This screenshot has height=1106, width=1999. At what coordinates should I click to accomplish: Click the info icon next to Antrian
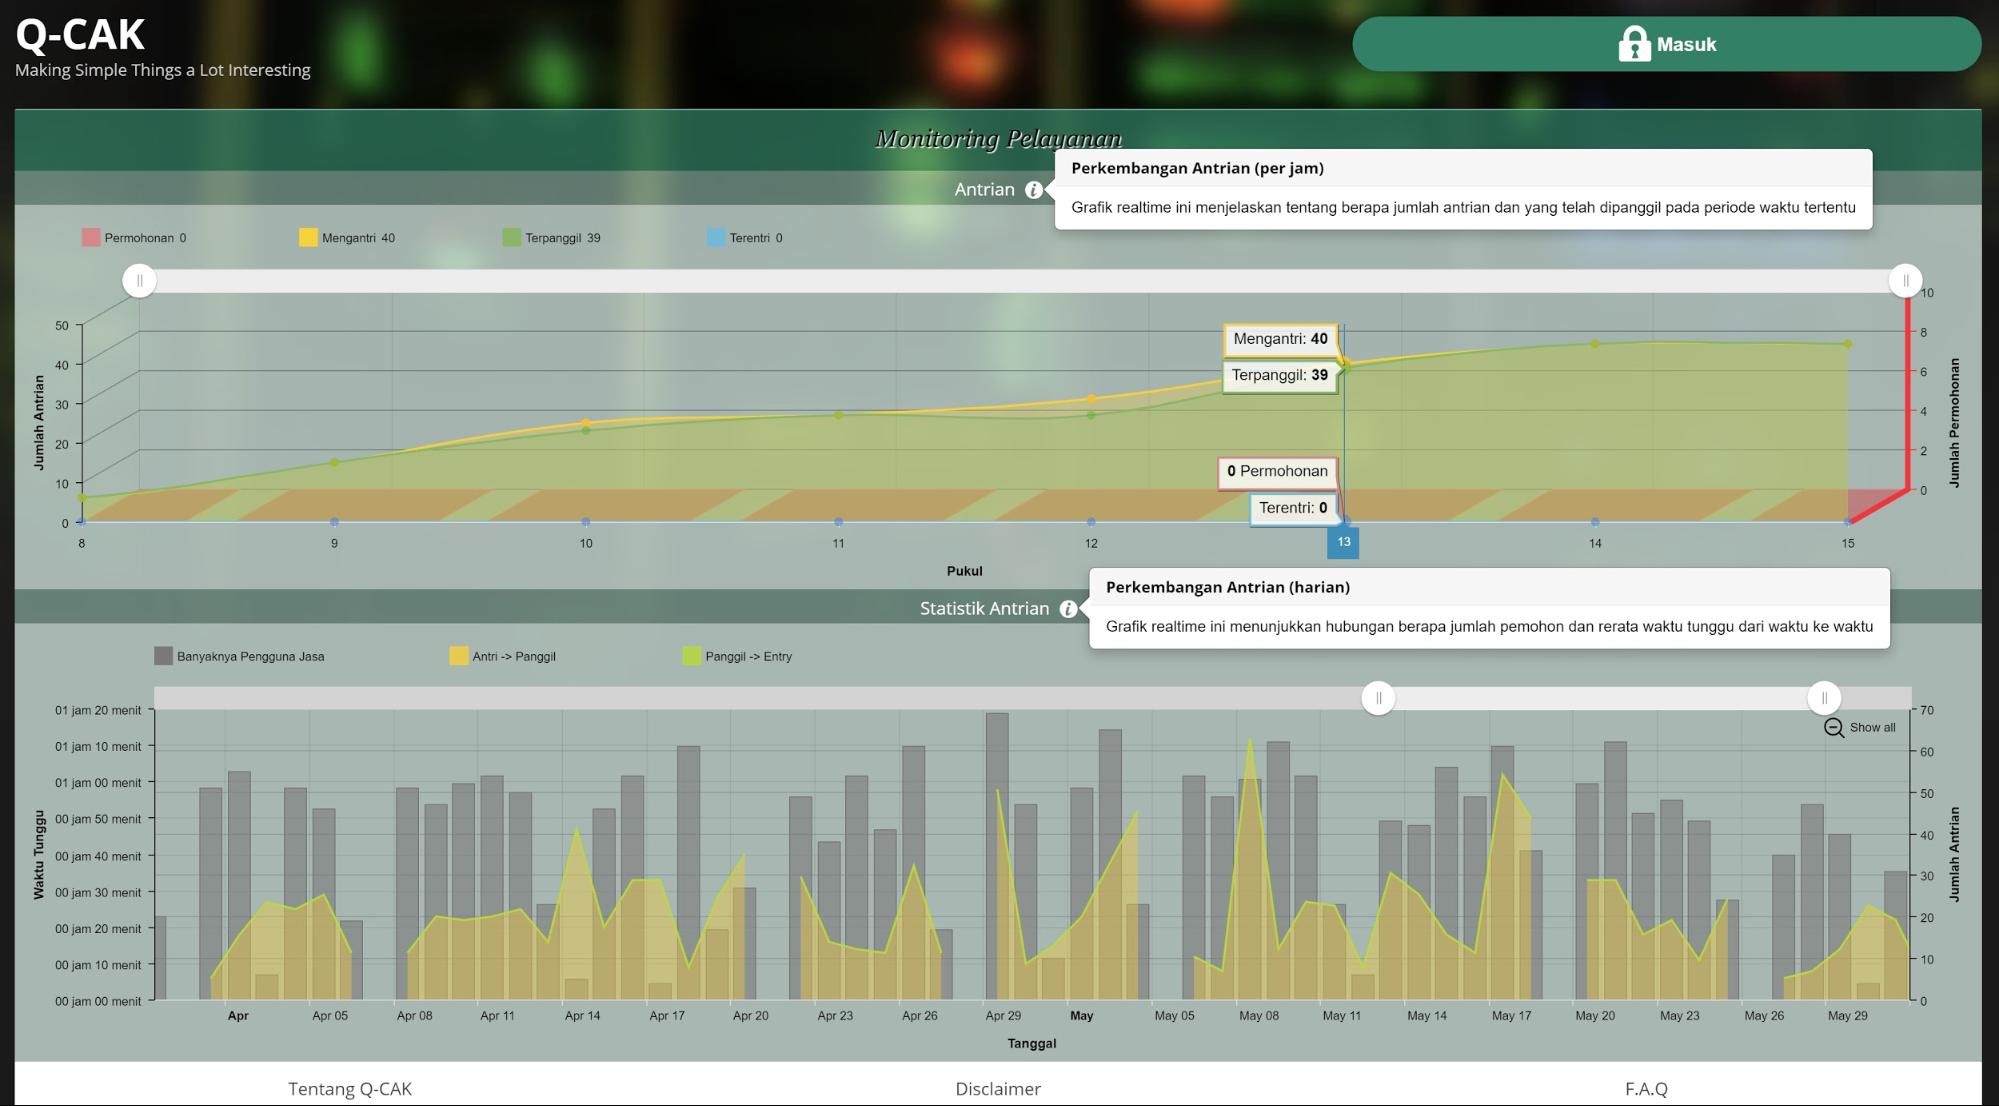point(1033,190)
